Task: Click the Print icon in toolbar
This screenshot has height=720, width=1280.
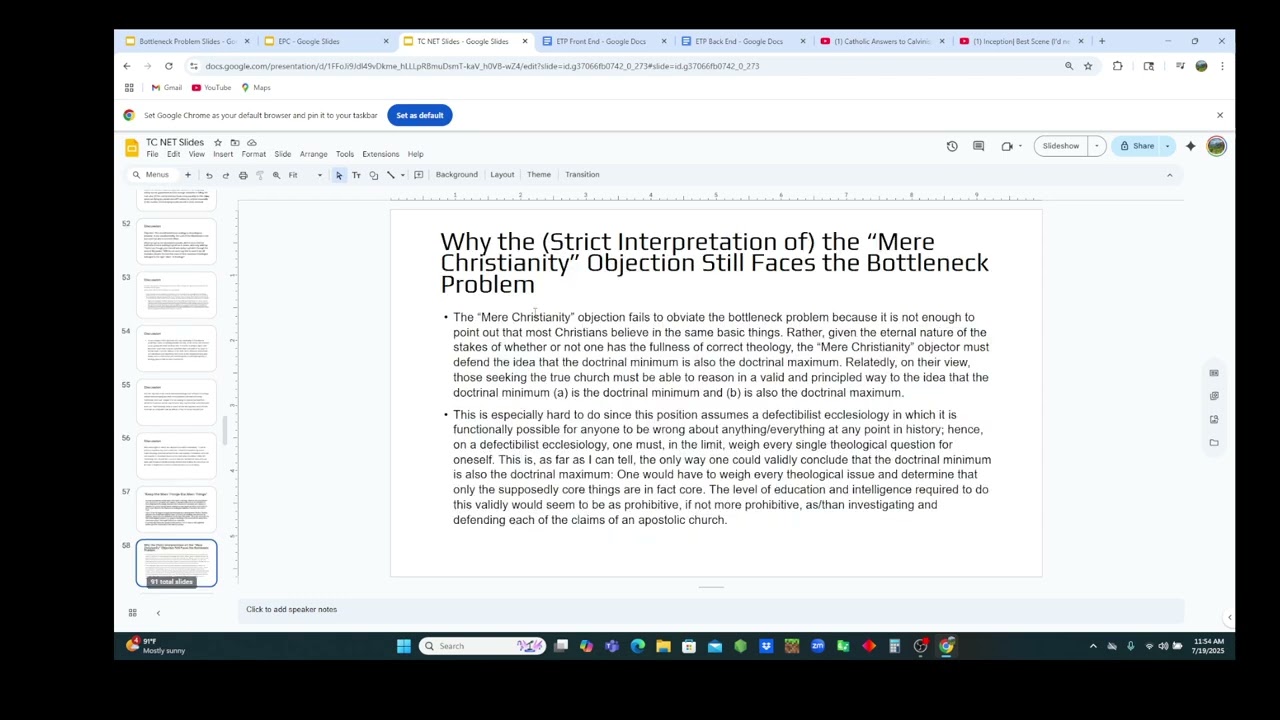Action: 243,175
